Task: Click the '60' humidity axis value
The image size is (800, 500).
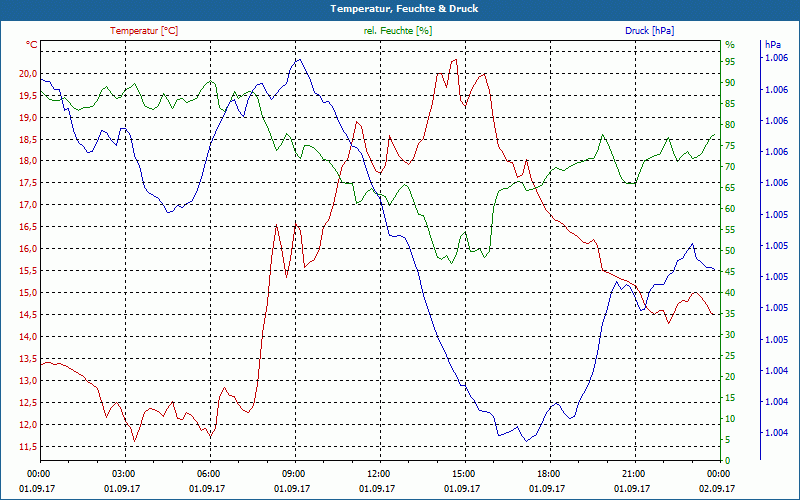Action: point(730,209)
